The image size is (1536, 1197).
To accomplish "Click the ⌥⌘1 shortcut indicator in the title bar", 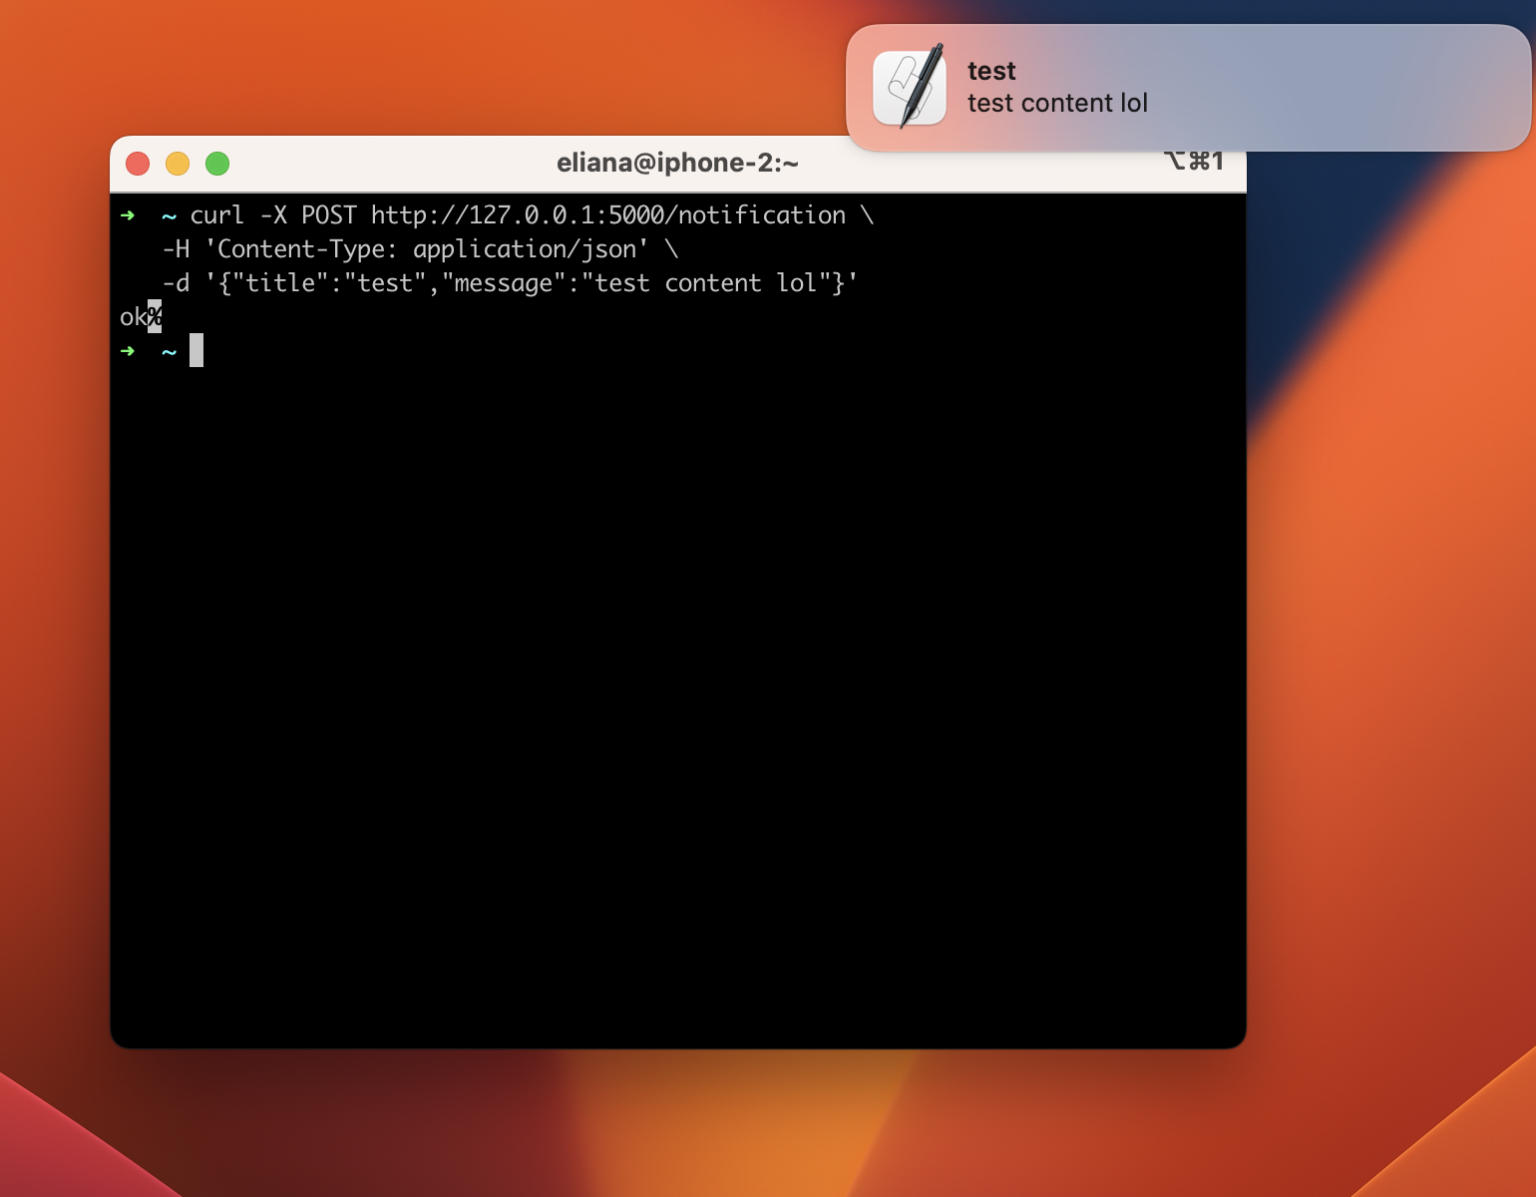I will pyautogui.click(x=1194, y=160).
